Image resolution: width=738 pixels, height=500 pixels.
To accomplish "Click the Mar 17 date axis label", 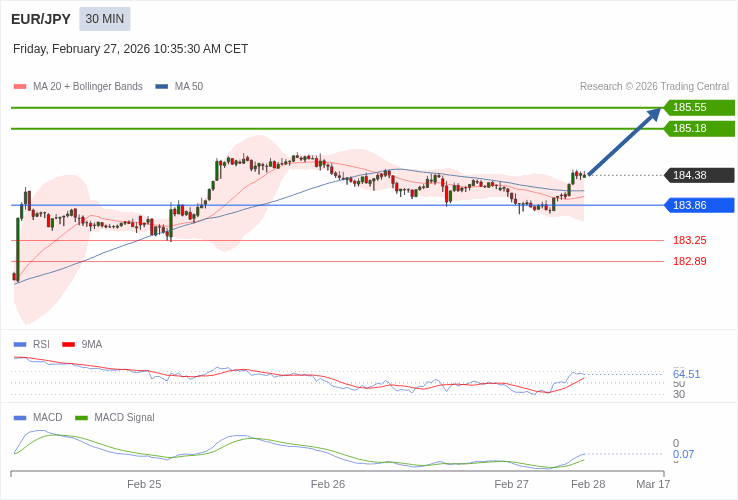I will coord(653,484).
